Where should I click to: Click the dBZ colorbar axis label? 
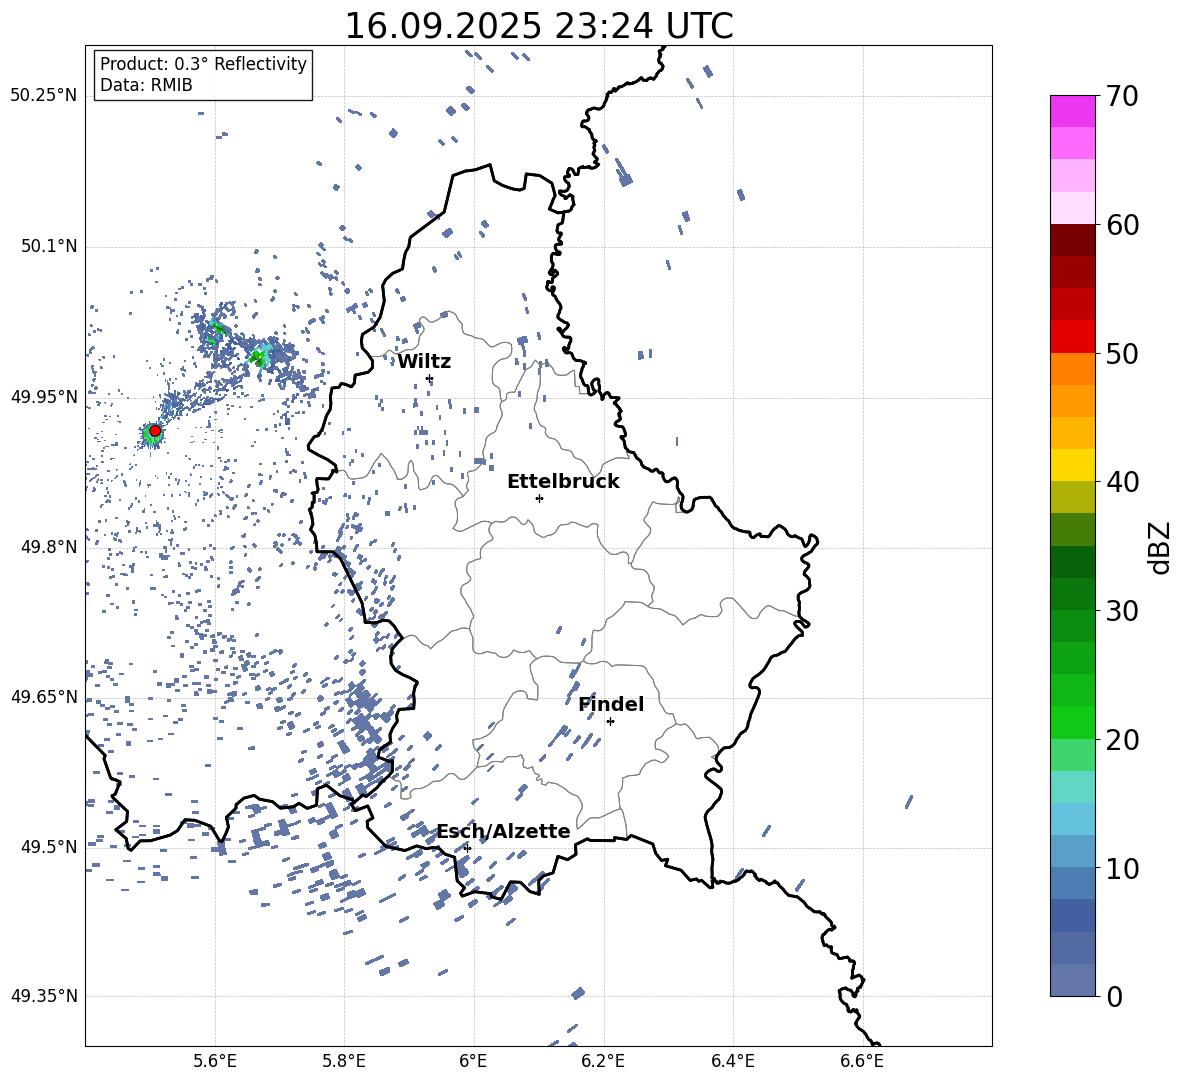click(x=1161, y=547)
